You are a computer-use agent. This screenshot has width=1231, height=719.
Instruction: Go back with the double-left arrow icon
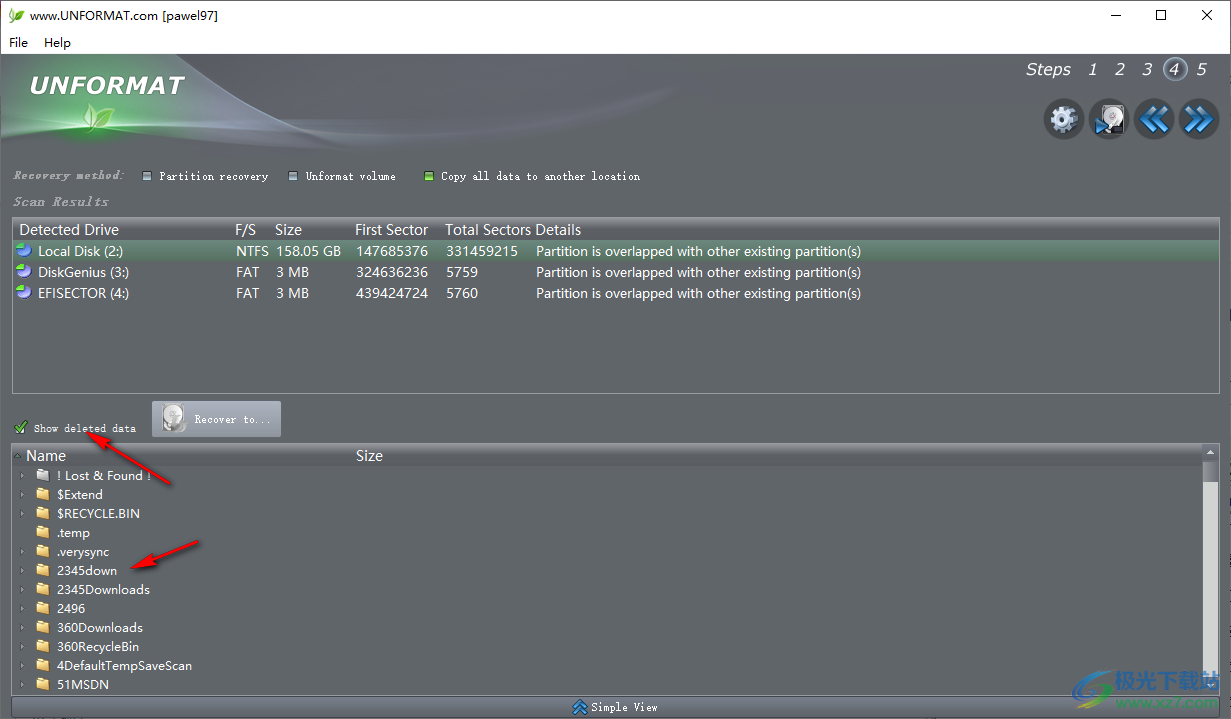coord(1153,119)
